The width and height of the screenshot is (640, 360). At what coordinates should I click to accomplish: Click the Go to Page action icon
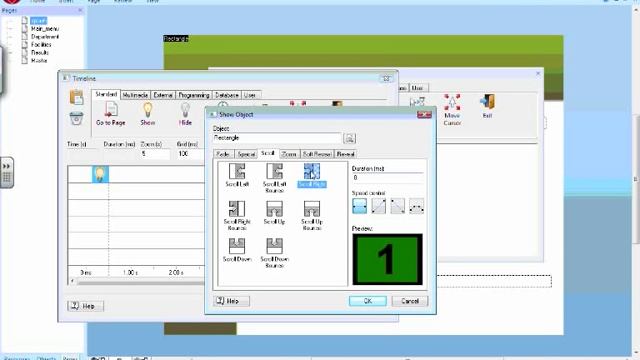coord(111,114)
